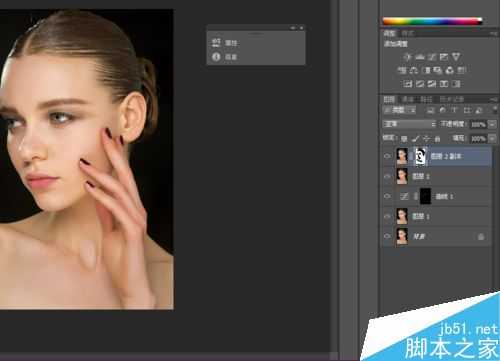Hide the 图层 2 副本 layer
This screenshot has width=500, height=361.
[x=387, y=156]
